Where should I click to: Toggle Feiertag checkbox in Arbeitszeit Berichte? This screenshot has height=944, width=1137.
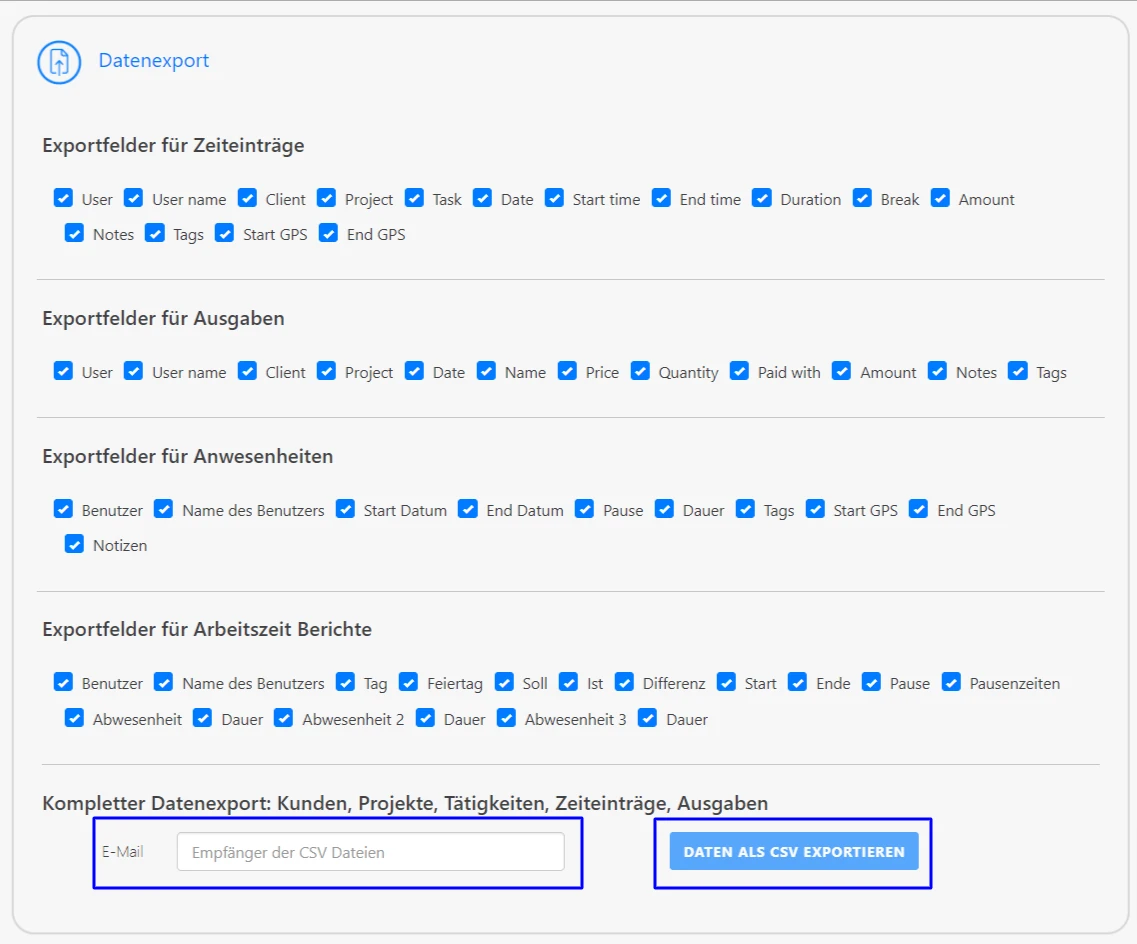(x=408, y=682)
